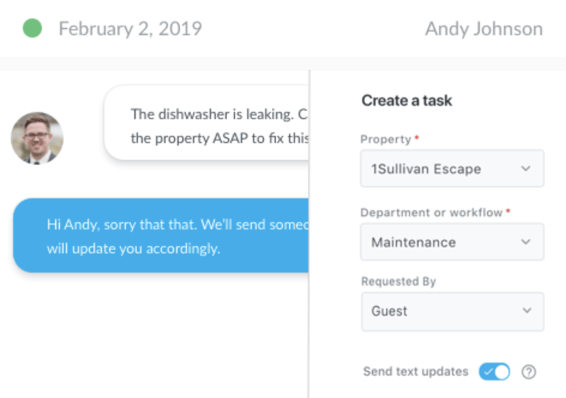Click the Andy Johnson name in header
The image size is (566, 398).
[484, 29]
